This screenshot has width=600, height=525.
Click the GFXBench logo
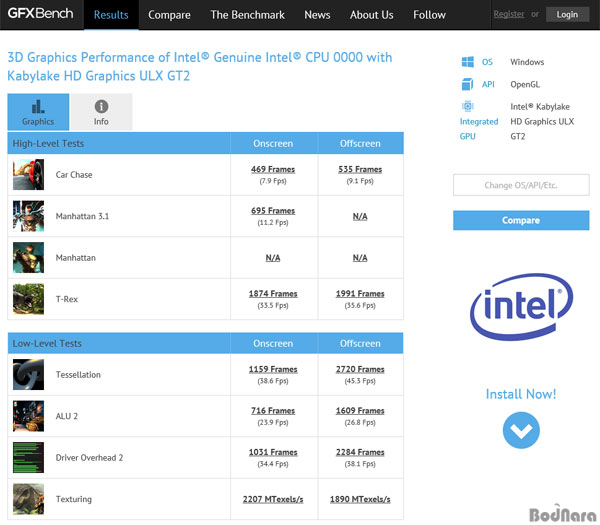[40, 13]
